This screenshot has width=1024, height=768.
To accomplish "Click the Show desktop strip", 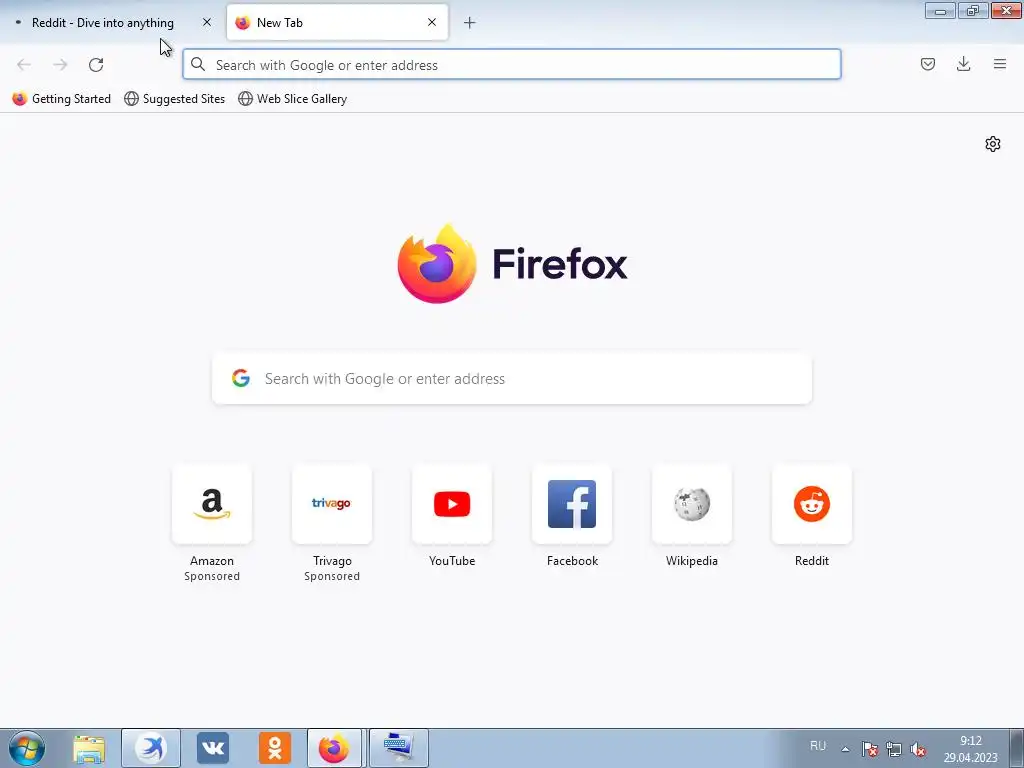I will click(x=1016, y=748).
